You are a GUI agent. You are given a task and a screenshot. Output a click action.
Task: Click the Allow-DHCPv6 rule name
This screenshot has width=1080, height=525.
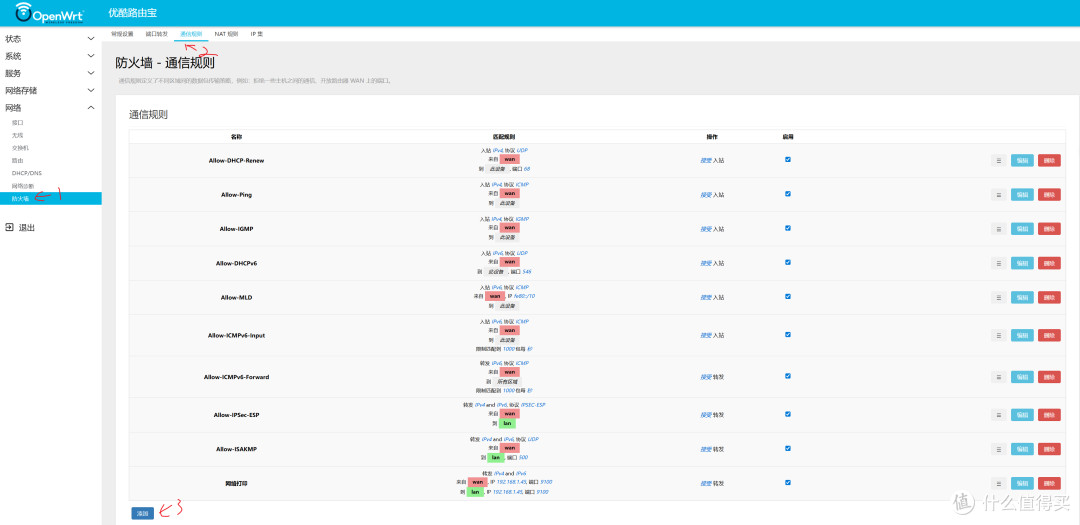point(236,263)
